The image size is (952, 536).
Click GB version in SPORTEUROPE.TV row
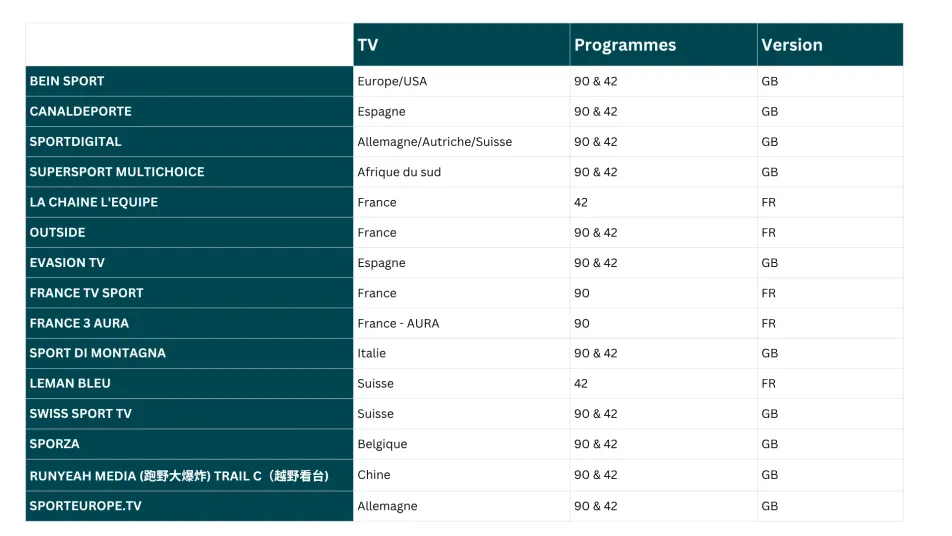point(769,506)
